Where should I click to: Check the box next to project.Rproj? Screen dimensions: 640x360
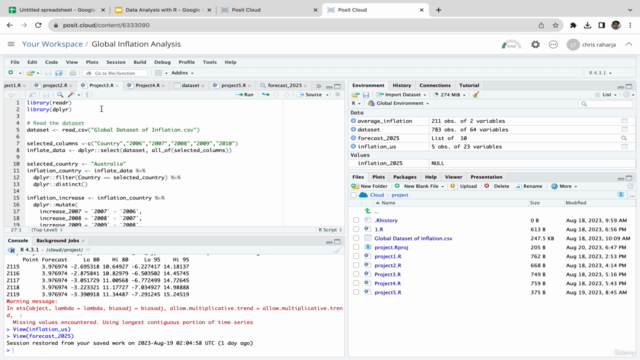356,247
